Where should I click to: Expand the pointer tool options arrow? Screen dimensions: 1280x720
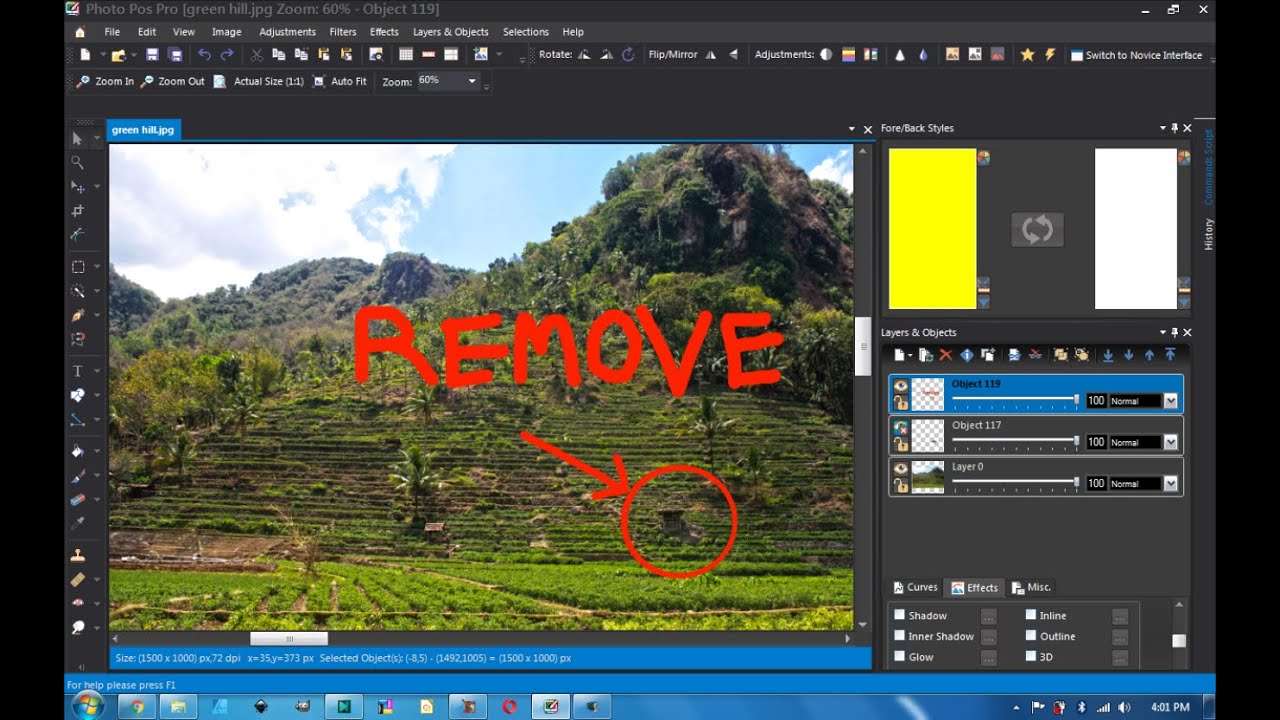coord(96,139)
